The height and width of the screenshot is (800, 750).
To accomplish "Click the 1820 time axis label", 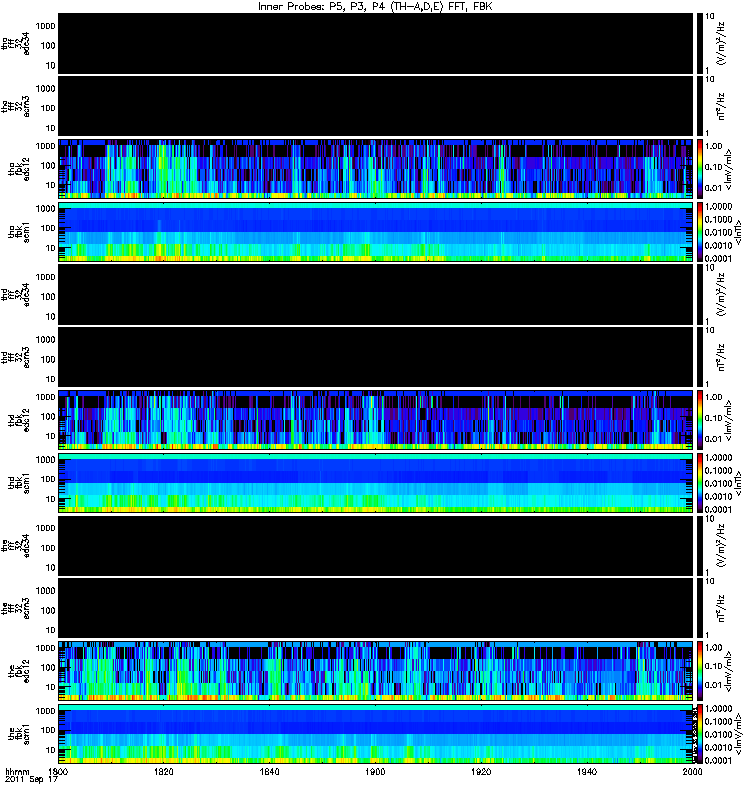I will coord(164,771).
